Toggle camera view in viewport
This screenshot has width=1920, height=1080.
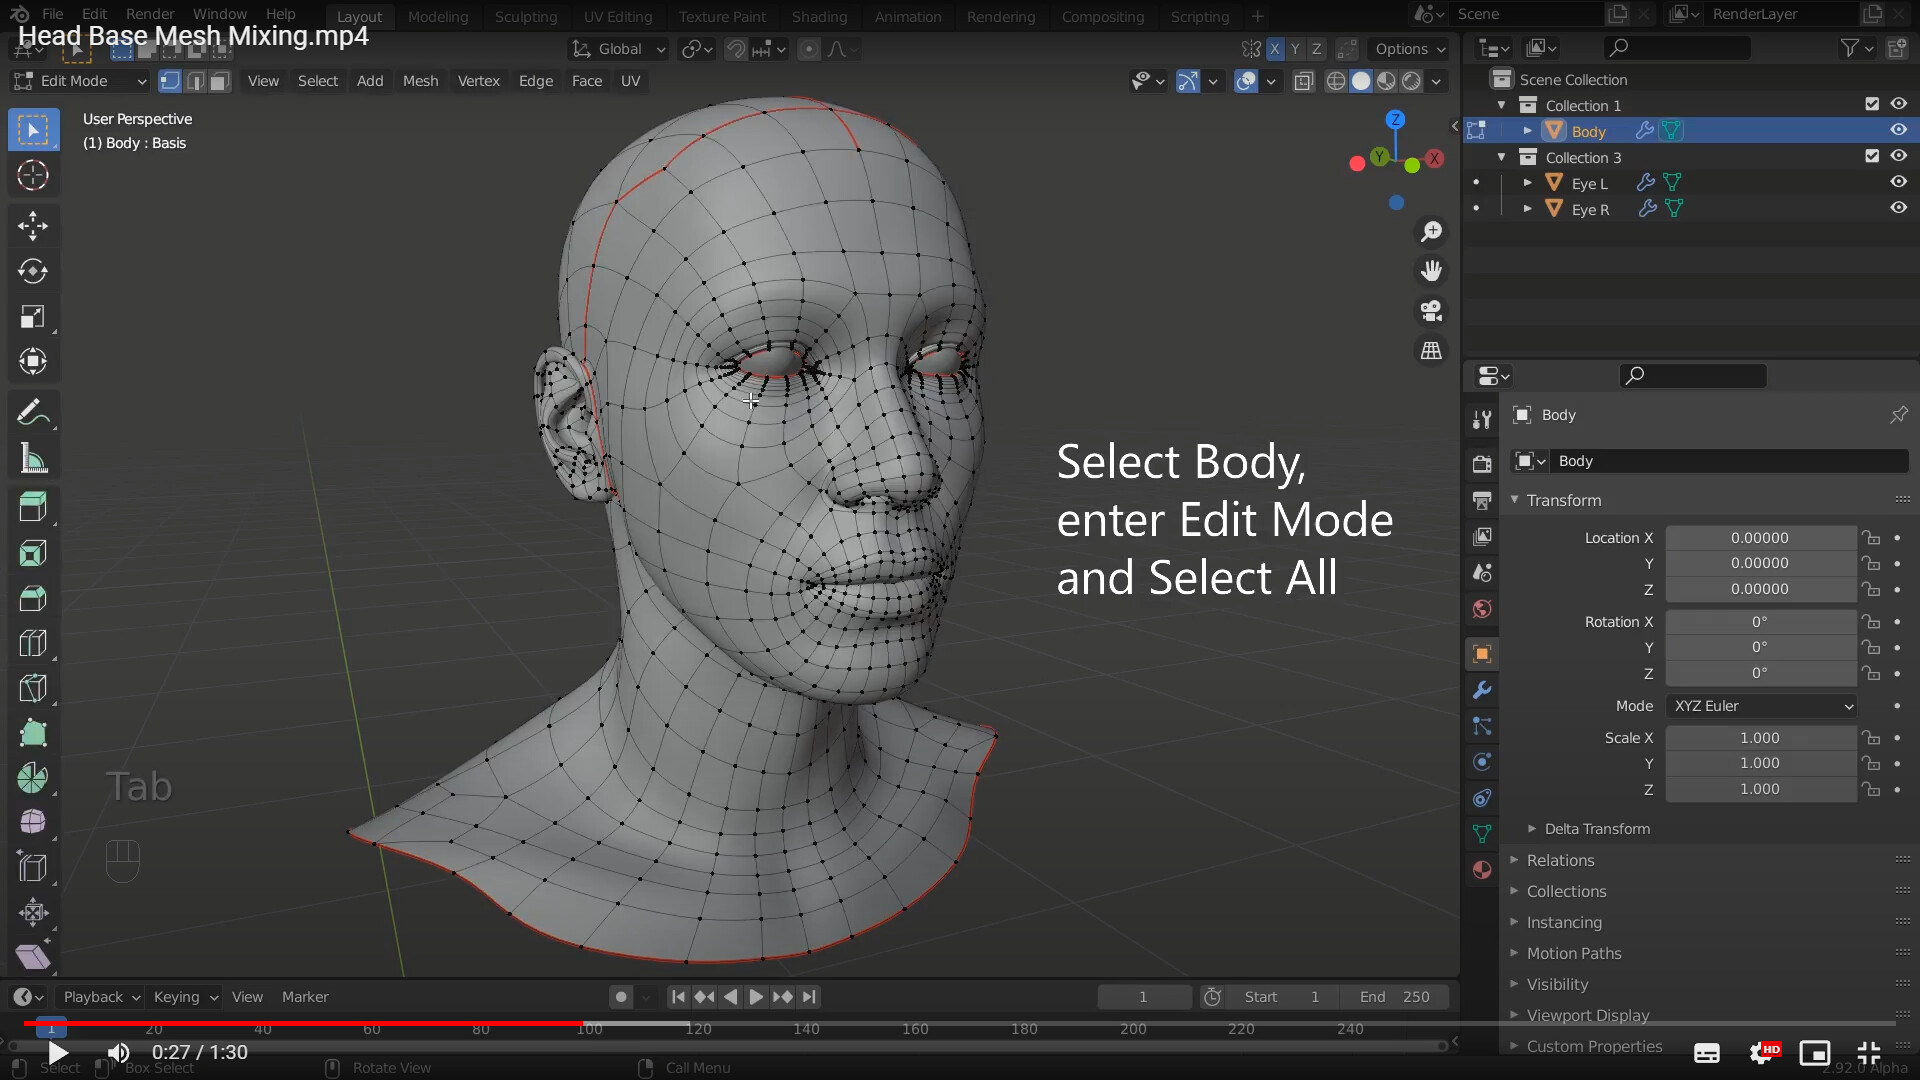[1431, 311]
